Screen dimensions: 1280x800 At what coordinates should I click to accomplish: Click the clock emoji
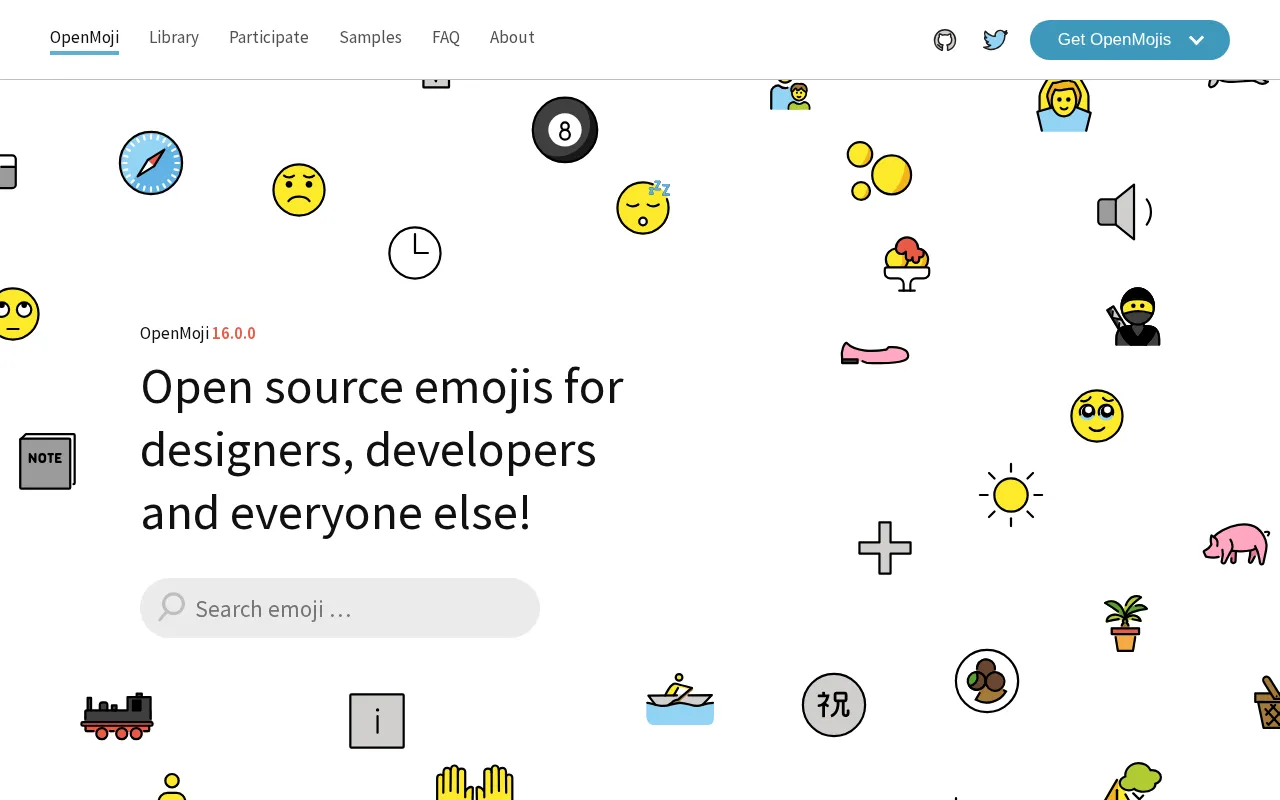[x=415, y=253]
